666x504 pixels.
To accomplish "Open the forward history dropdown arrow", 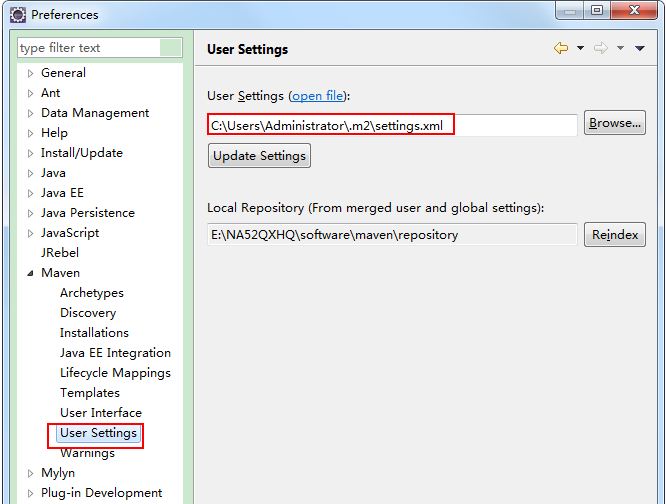I will pyautogui.click(x=620, y=48).
